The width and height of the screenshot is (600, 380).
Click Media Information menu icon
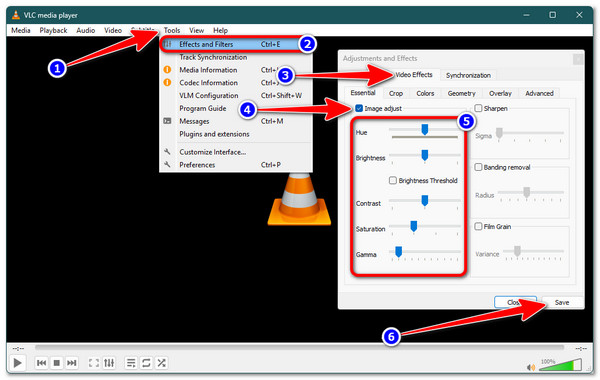167,70
